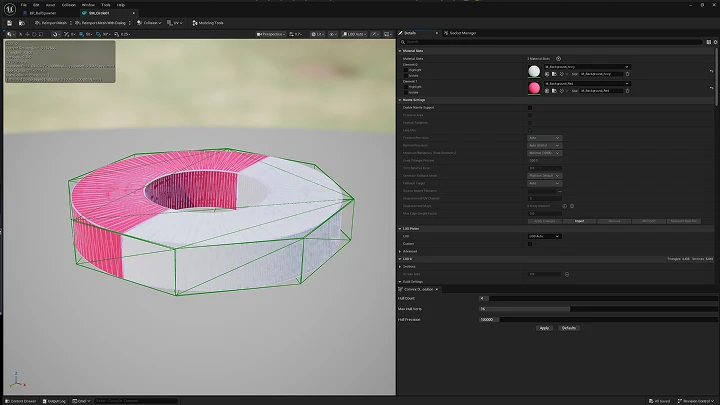This screenshot has width=720, height=405.
Task: Enable Nanite Support checkbox
Action: point(530,108)
